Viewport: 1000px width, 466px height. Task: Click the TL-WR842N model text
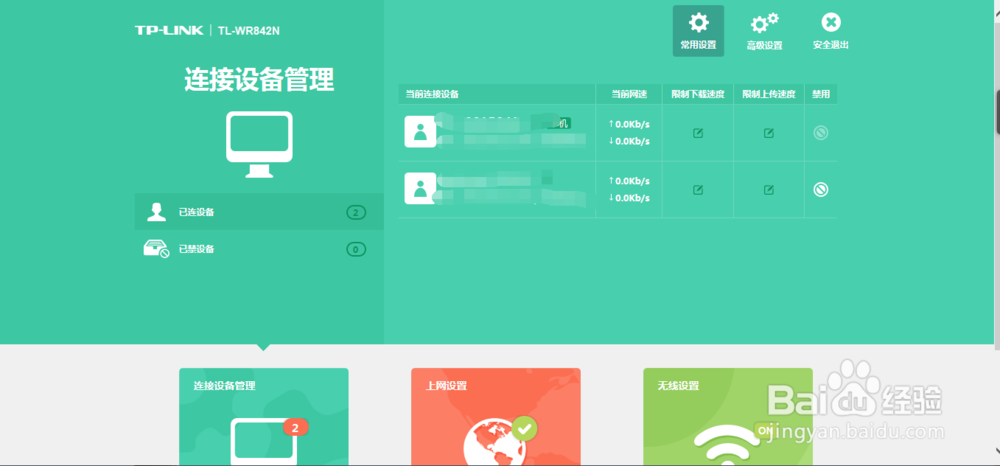pos(249,31)
